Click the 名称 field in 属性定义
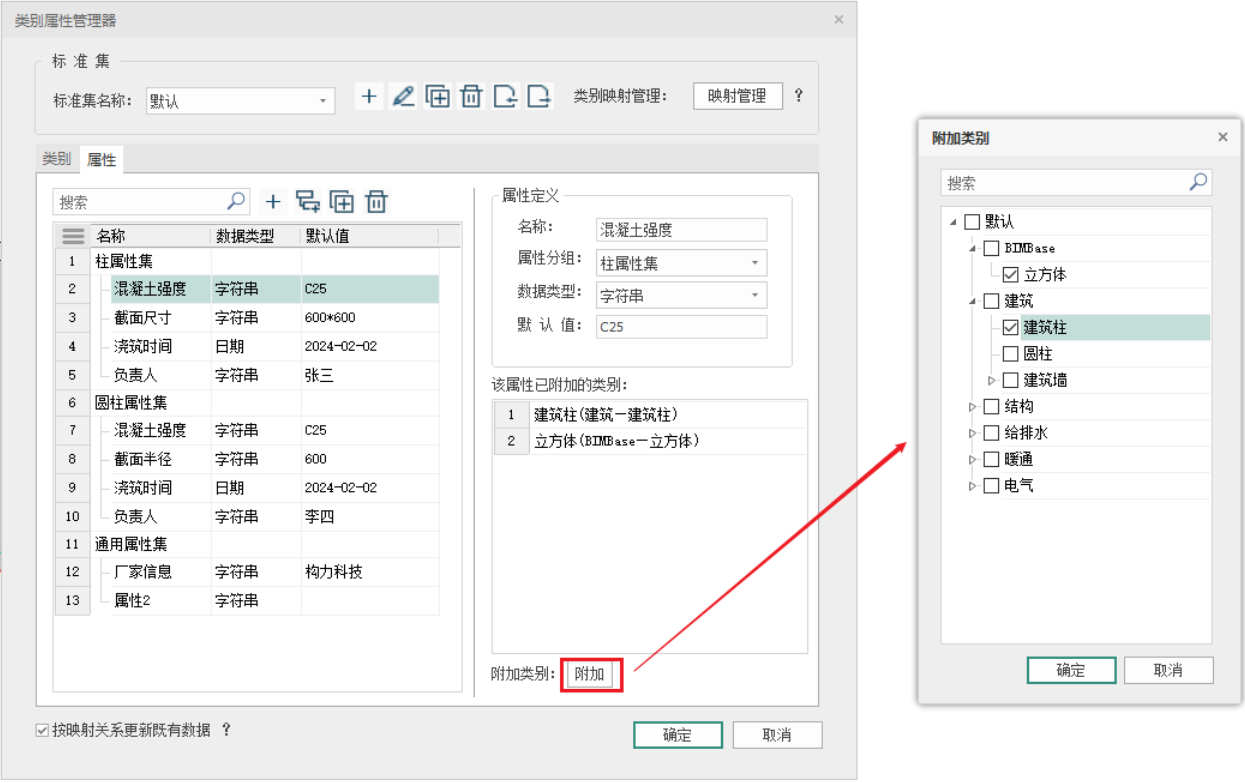 tap(680, 230)
